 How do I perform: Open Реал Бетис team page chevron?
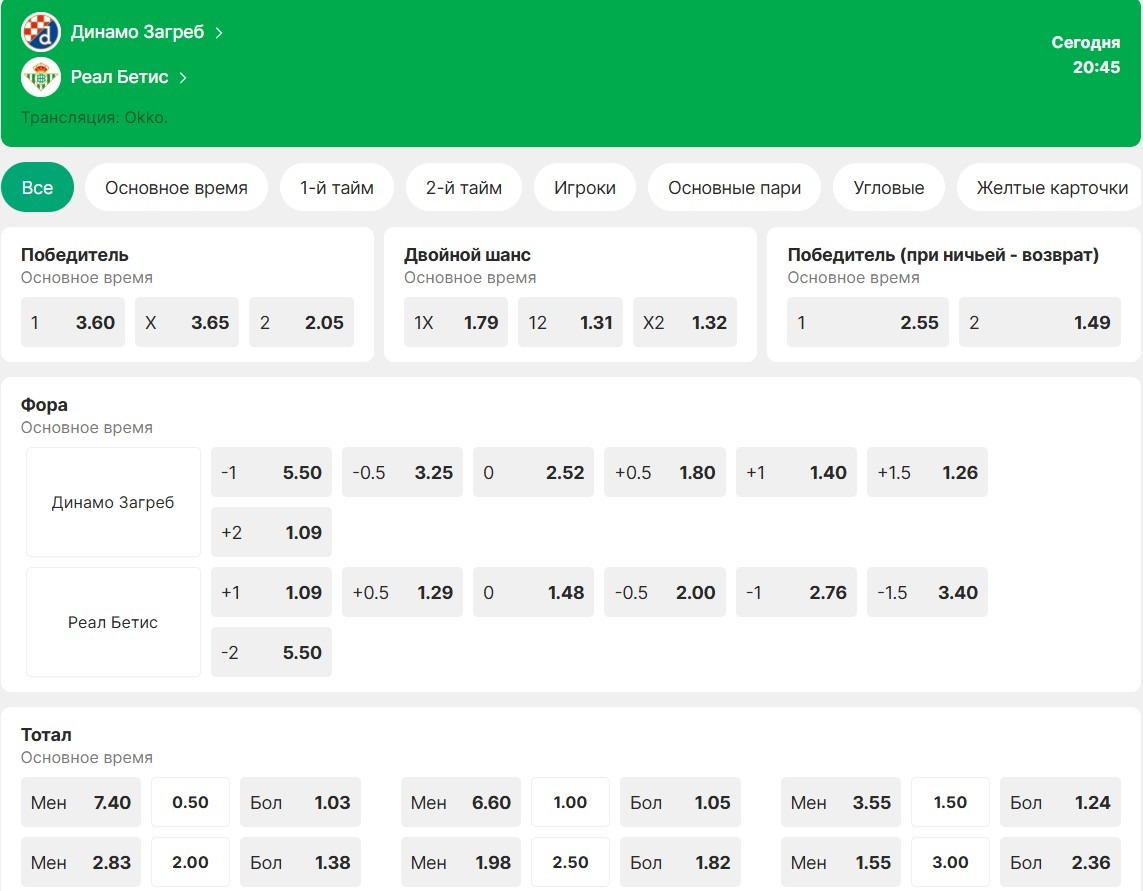[183, 77]
